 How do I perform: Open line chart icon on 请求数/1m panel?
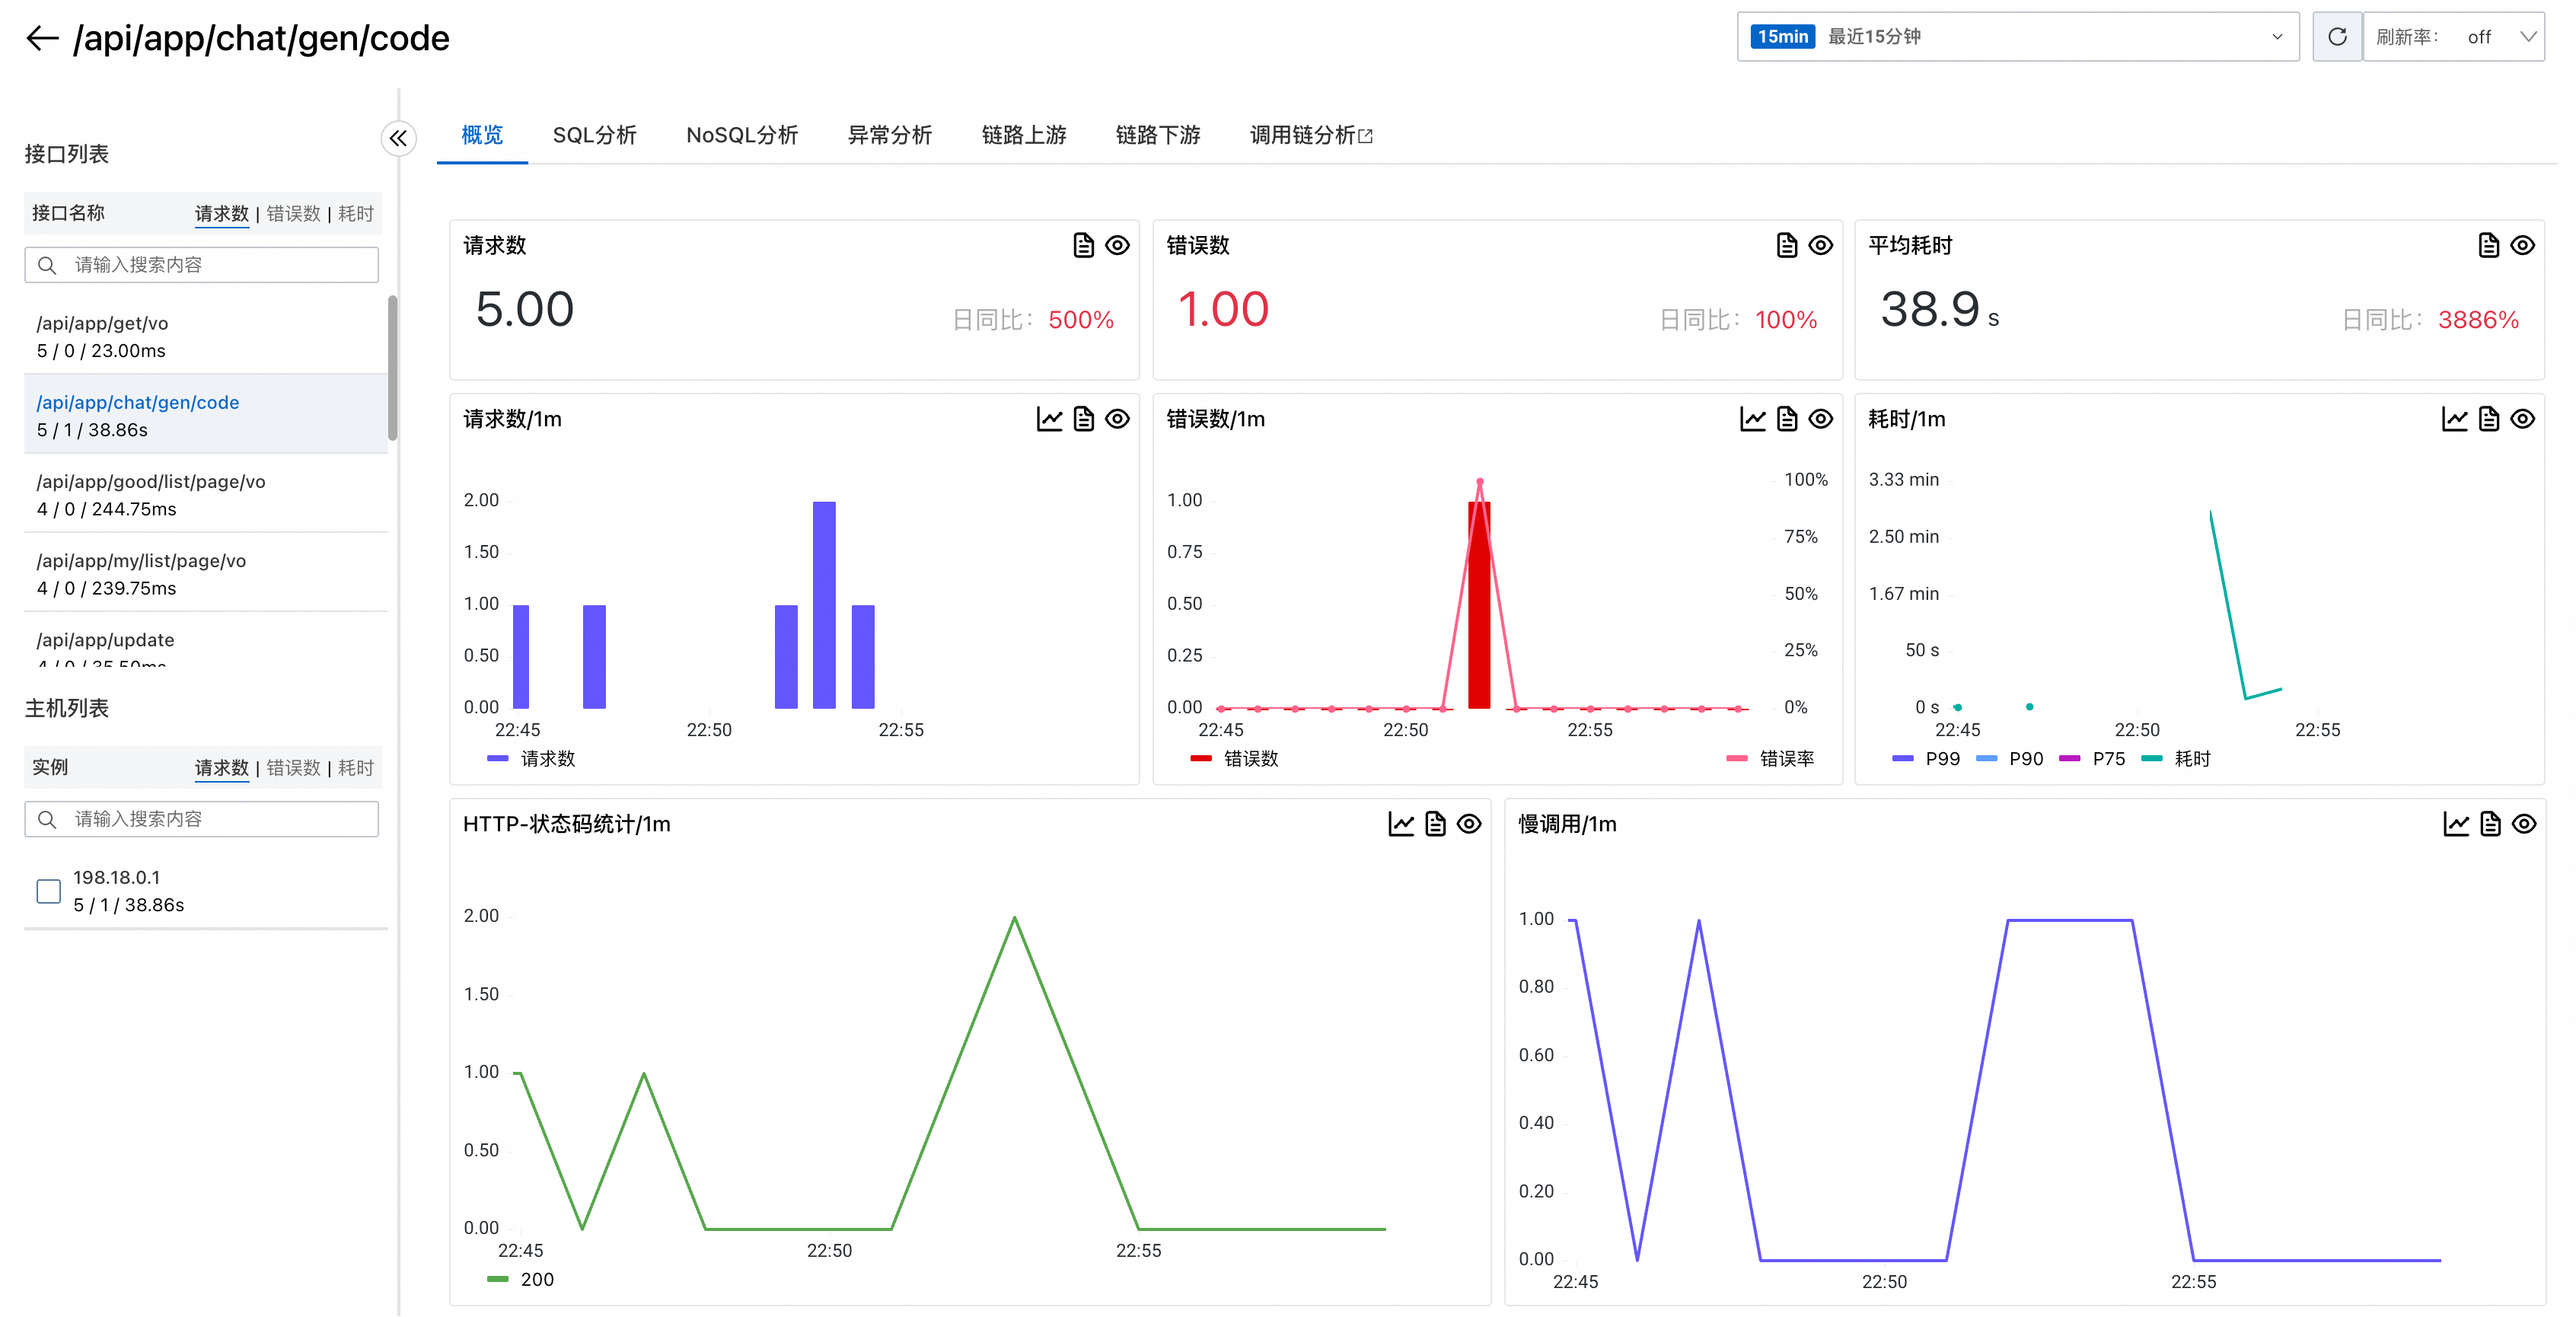[1049, 419]
